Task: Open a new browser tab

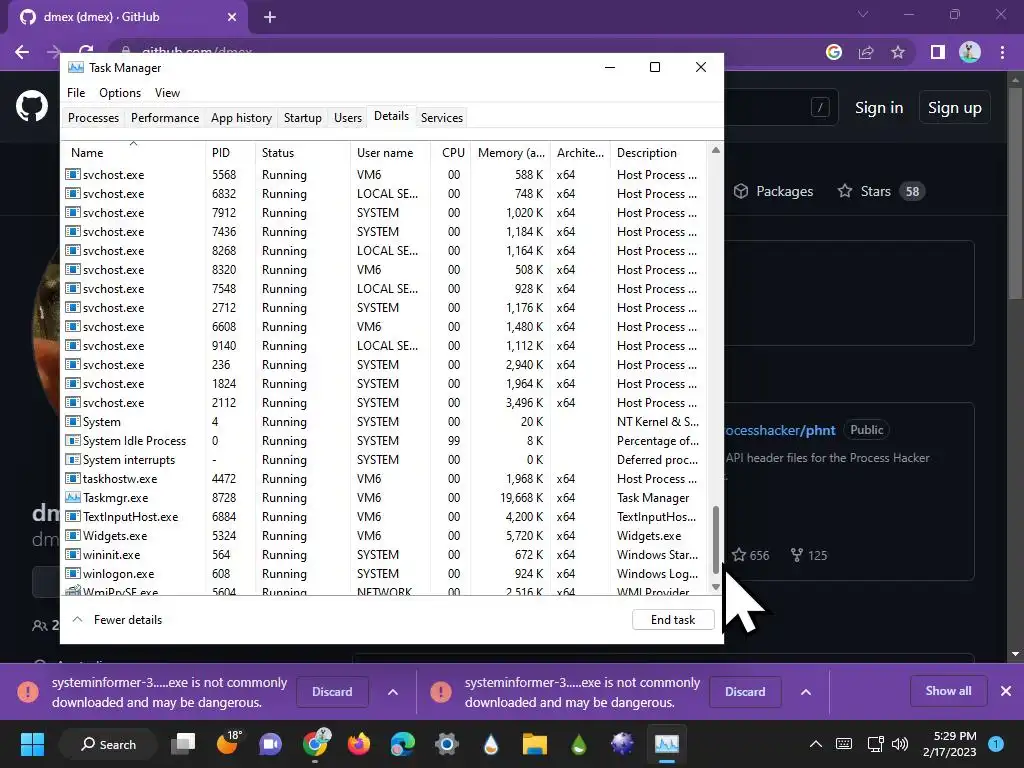Action: 270,18
